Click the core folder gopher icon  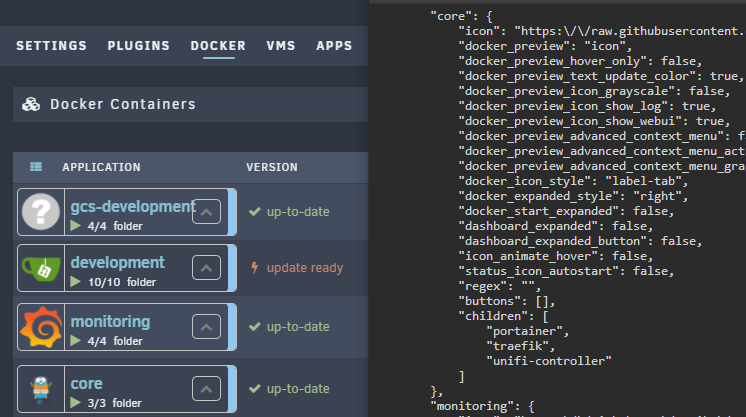coord(41,389)
